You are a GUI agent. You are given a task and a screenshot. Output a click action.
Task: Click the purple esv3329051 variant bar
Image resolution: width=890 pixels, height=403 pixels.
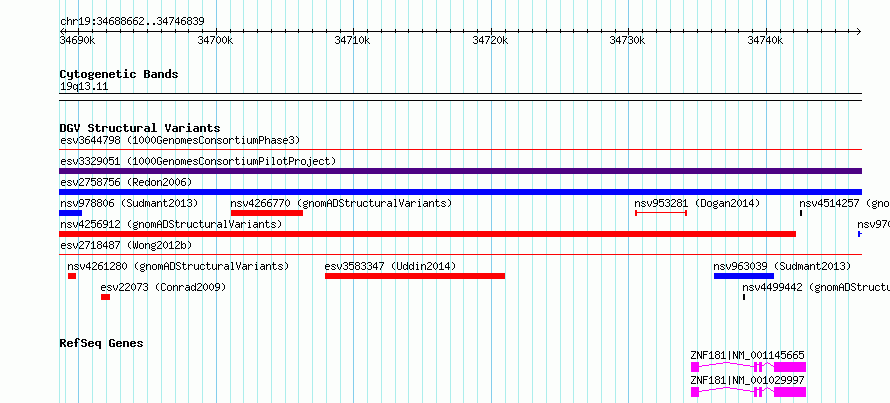point(460,171)
